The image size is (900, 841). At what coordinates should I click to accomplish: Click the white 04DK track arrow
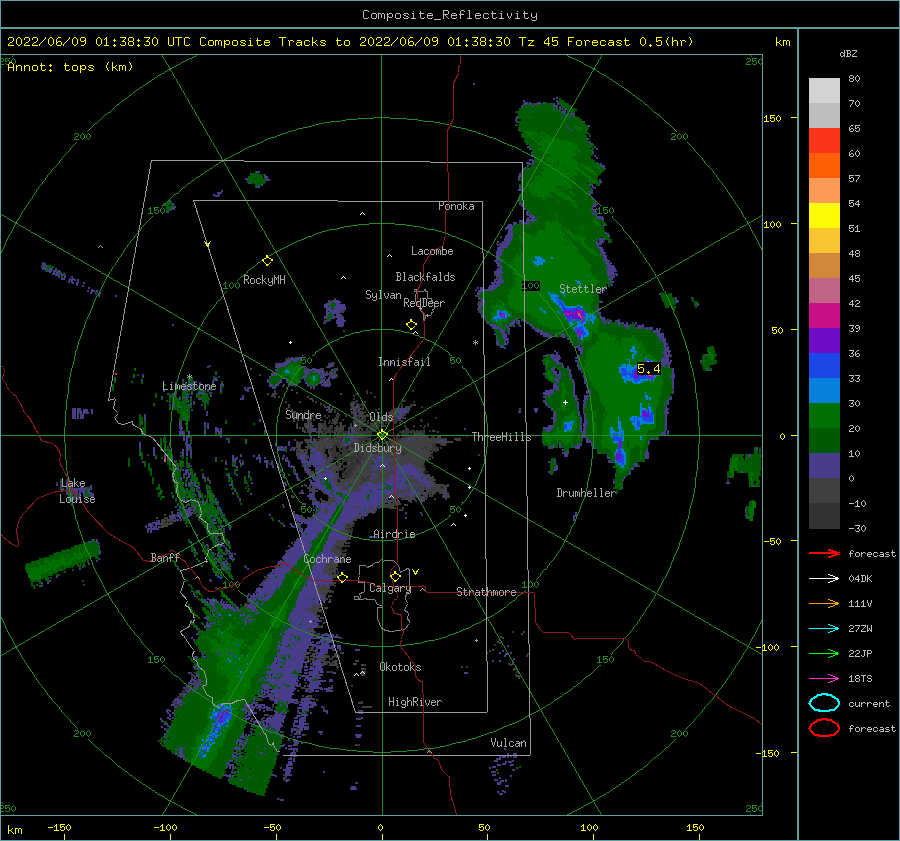824,579
